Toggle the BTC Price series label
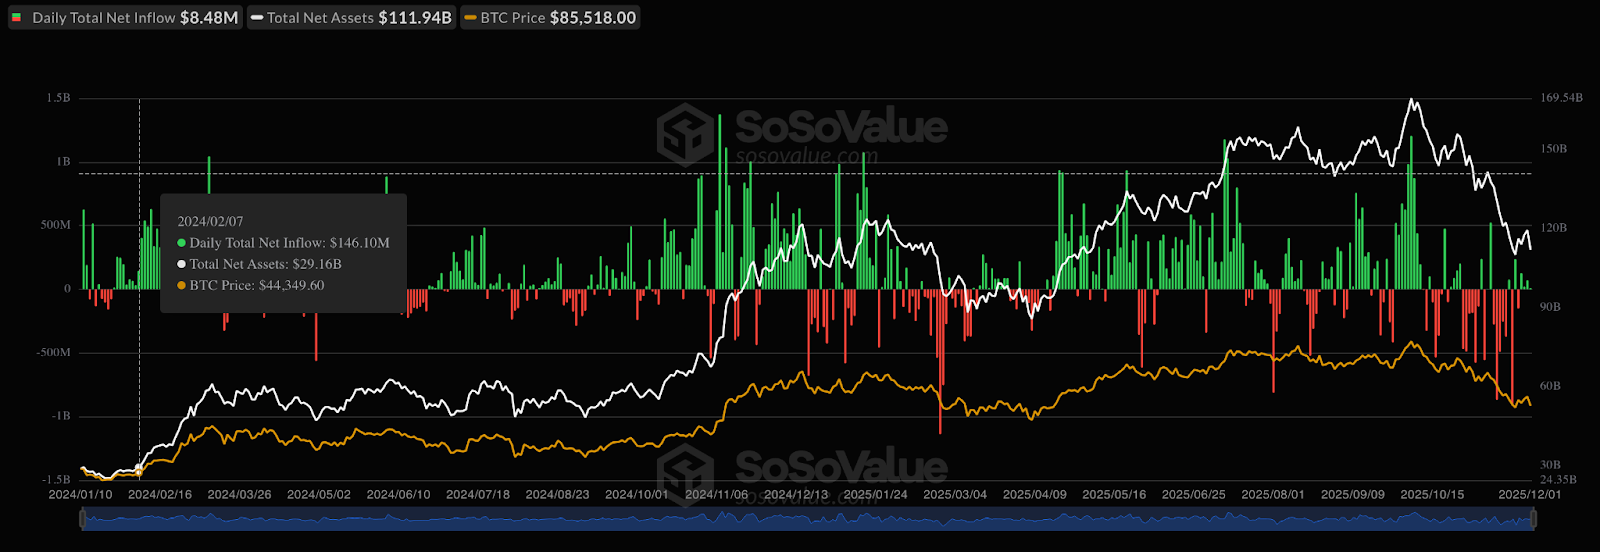This screenshot has height=552, width=1600. (513, 18)
